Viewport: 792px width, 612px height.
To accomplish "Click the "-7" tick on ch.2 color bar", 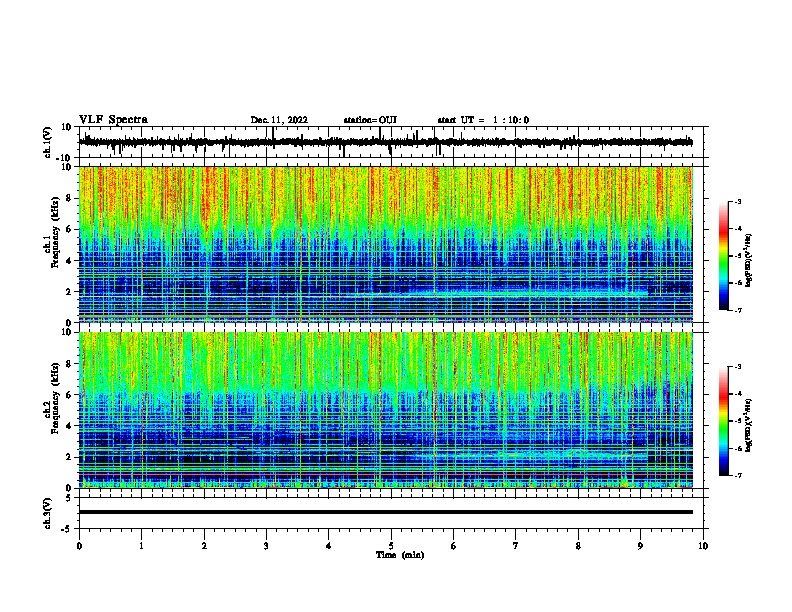I will (737, 475).
